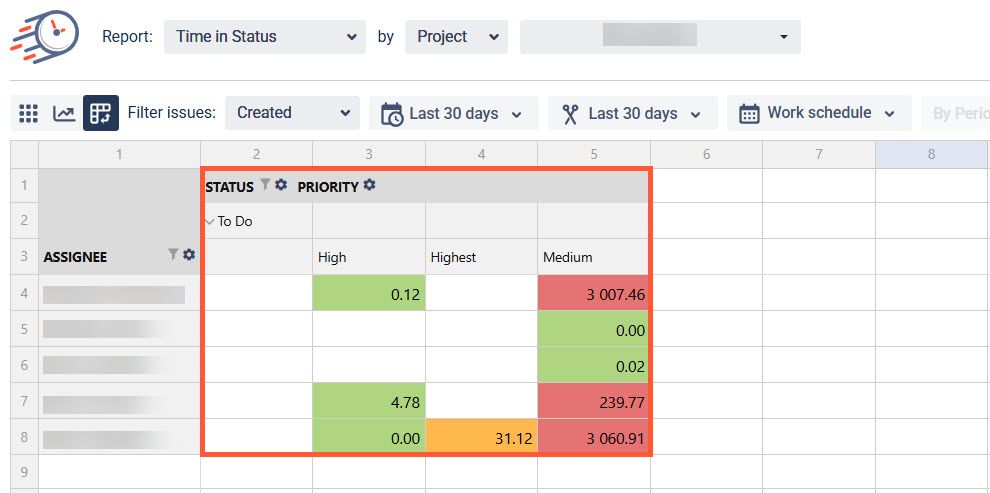
Task: Click the Medium cell 0.00 in row 5
Action: tap(593, 329)
